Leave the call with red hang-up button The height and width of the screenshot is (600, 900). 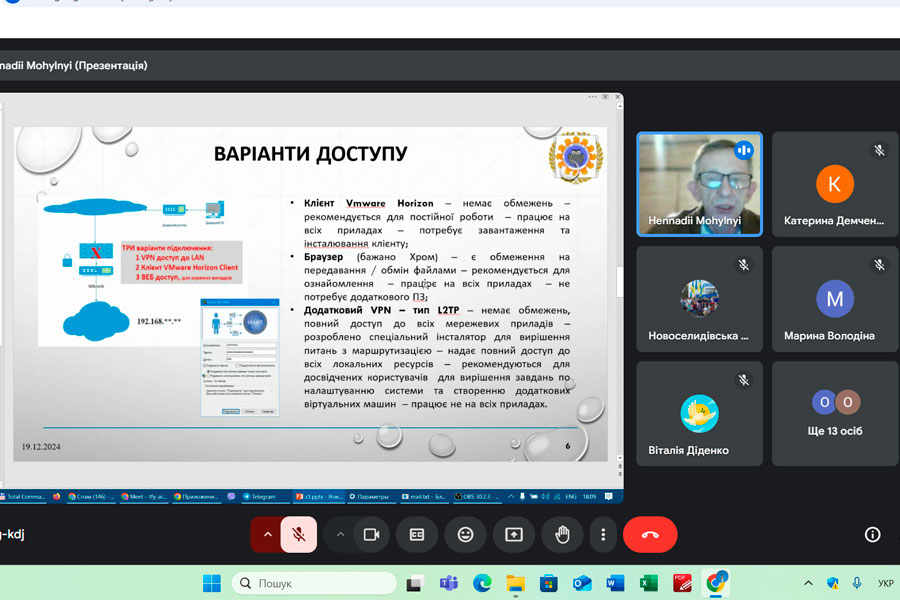pos(650,535)
